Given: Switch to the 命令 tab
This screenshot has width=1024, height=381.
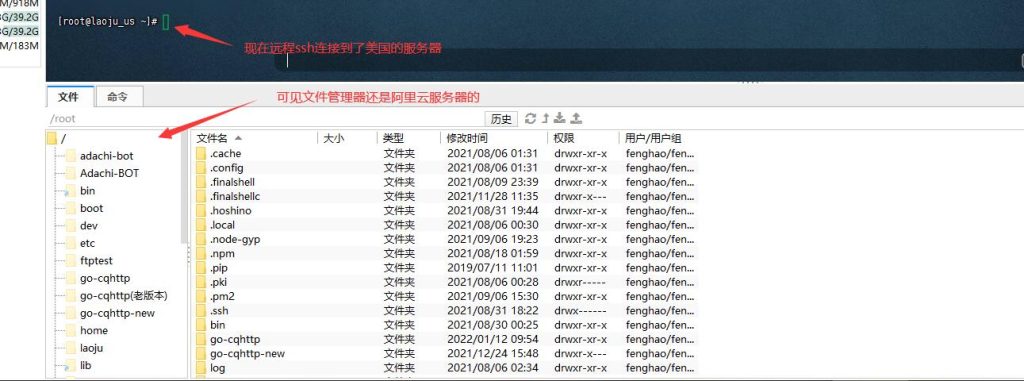Looking at the screenshot, I should point(118,97).
